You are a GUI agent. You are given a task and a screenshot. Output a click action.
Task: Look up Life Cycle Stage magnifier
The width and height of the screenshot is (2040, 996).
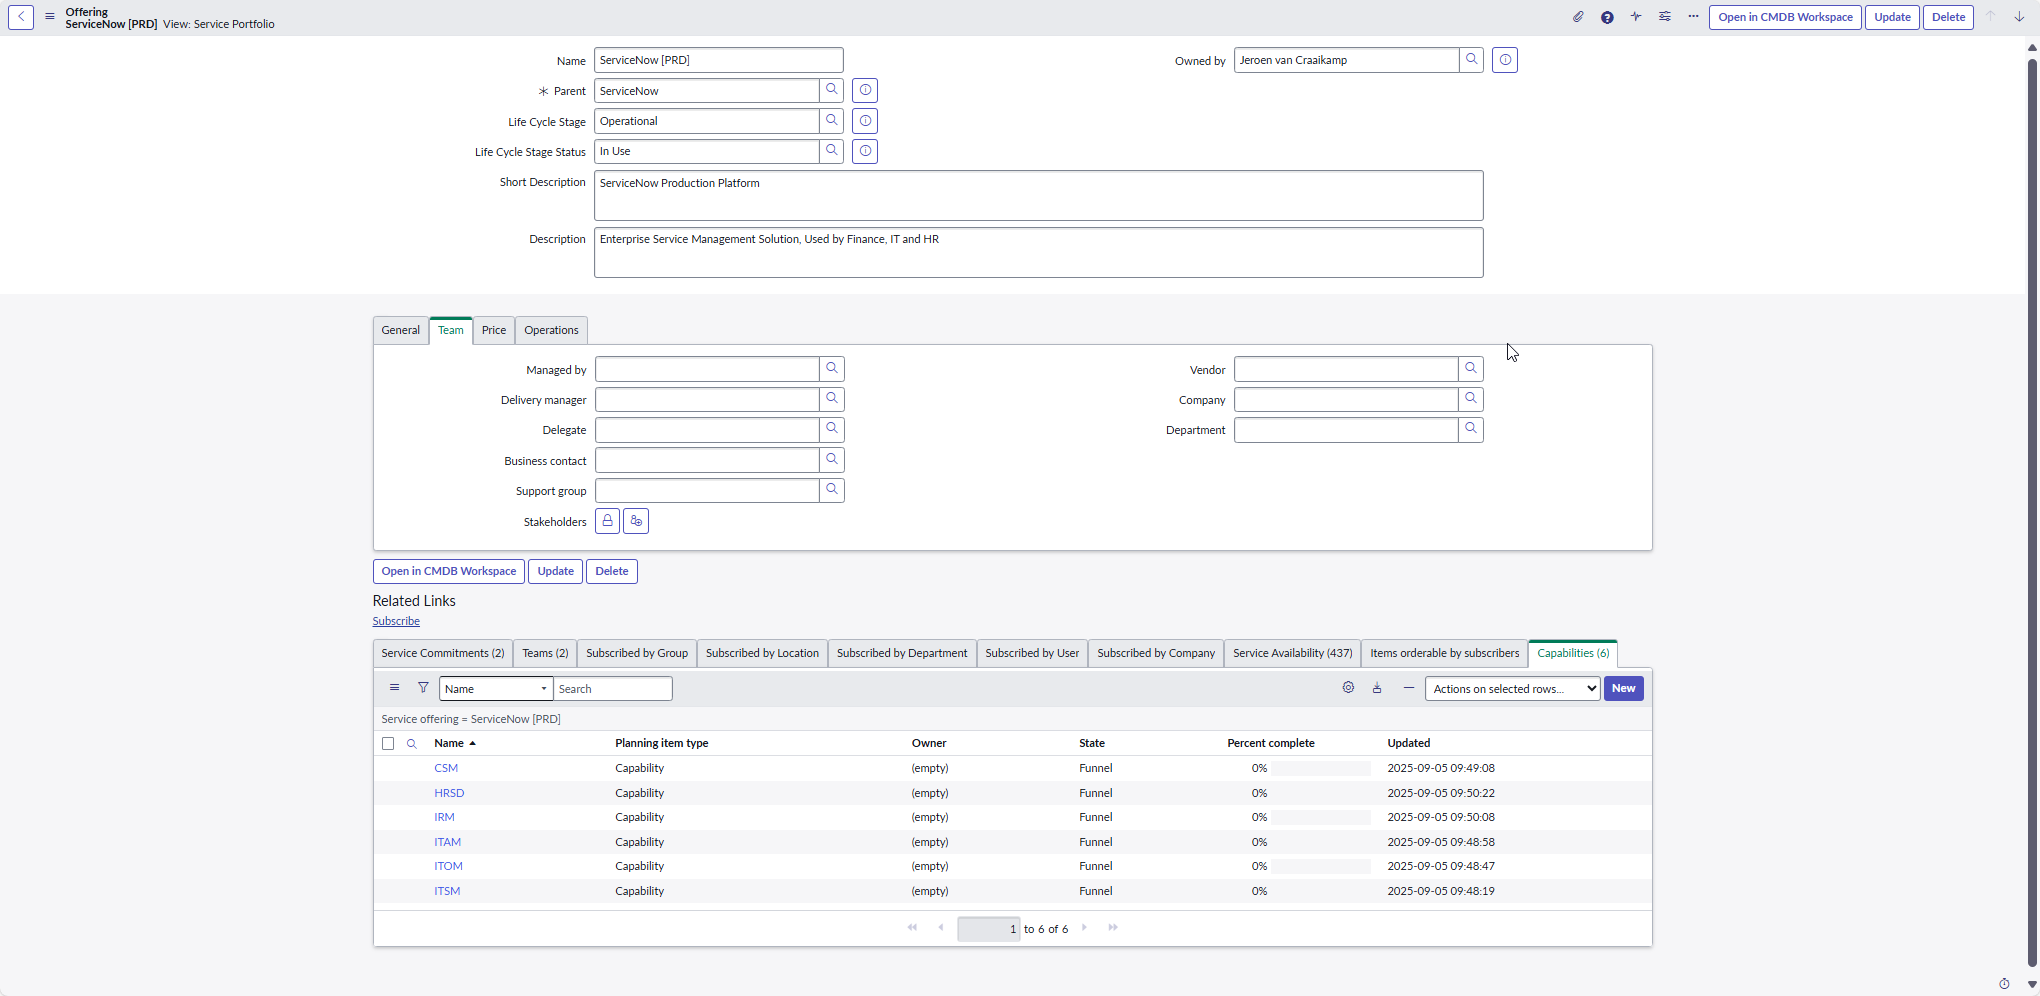pyautogui.click(x=832, y=121)
